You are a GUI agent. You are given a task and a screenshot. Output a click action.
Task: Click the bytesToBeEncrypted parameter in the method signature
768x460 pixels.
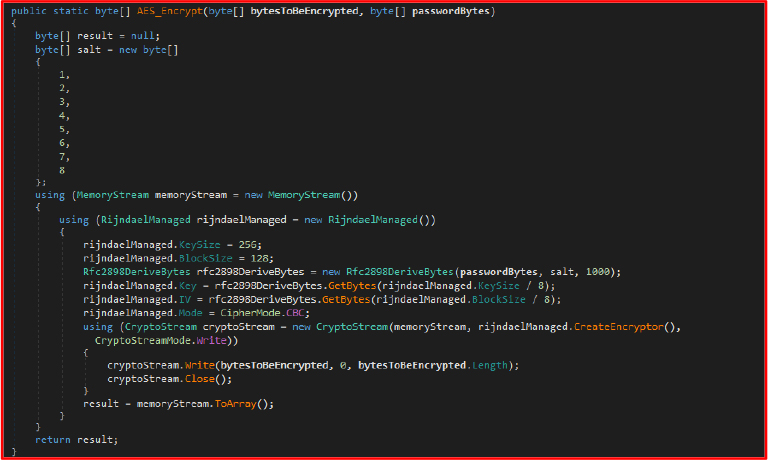[304, 11]
